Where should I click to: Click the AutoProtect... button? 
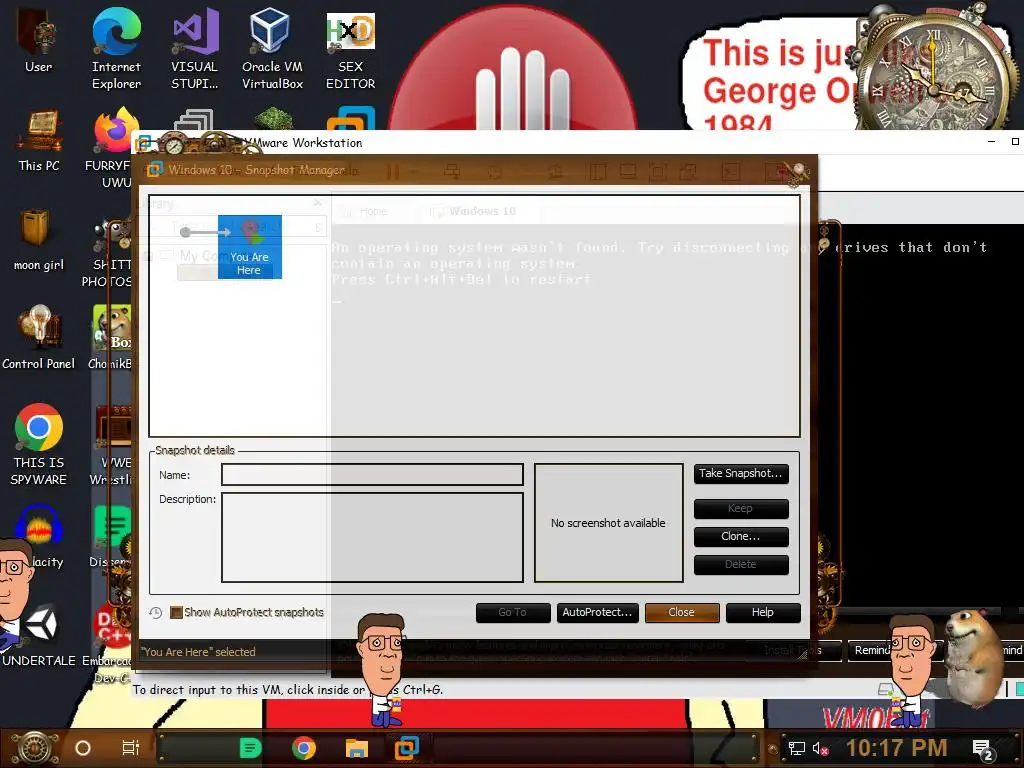pos(598,613)
